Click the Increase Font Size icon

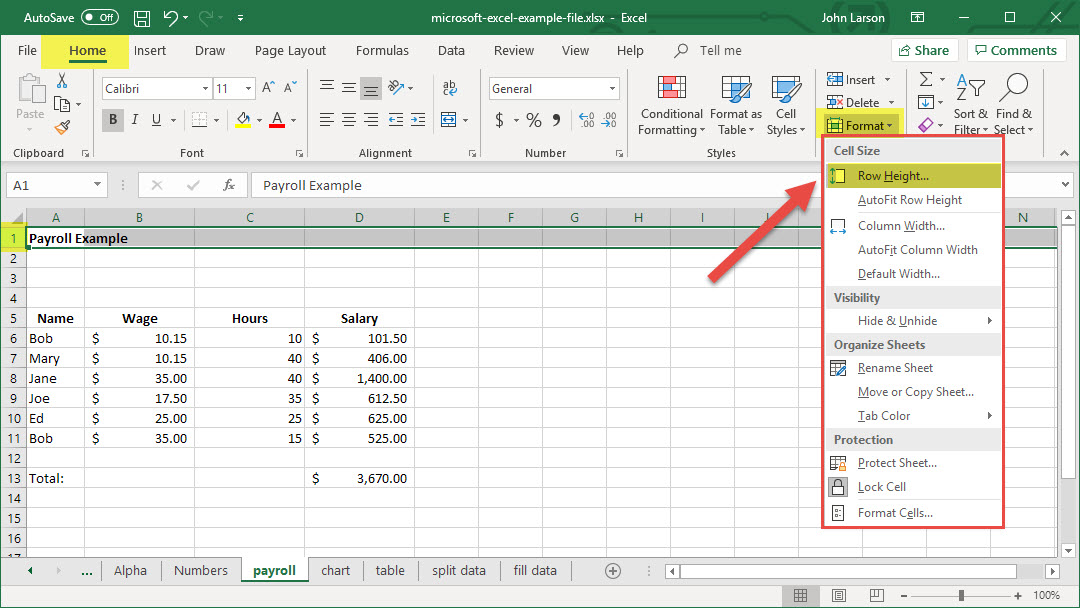[268, 88]
